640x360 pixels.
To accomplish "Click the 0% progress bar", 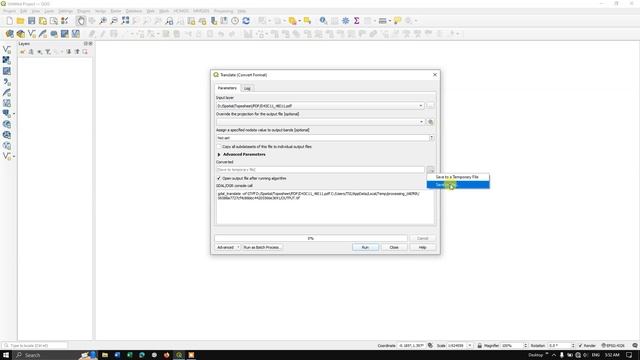I will tap(311, 238).
